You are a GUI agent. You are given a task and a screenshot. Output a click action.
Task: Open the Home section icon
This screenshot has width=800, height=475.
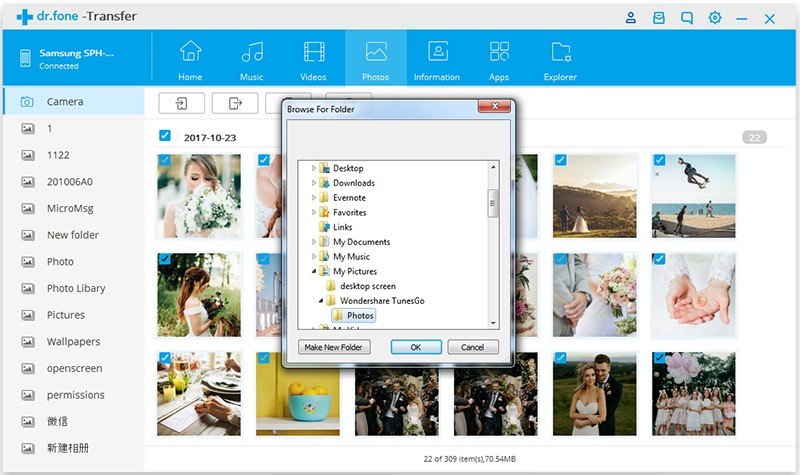(190, 58)
